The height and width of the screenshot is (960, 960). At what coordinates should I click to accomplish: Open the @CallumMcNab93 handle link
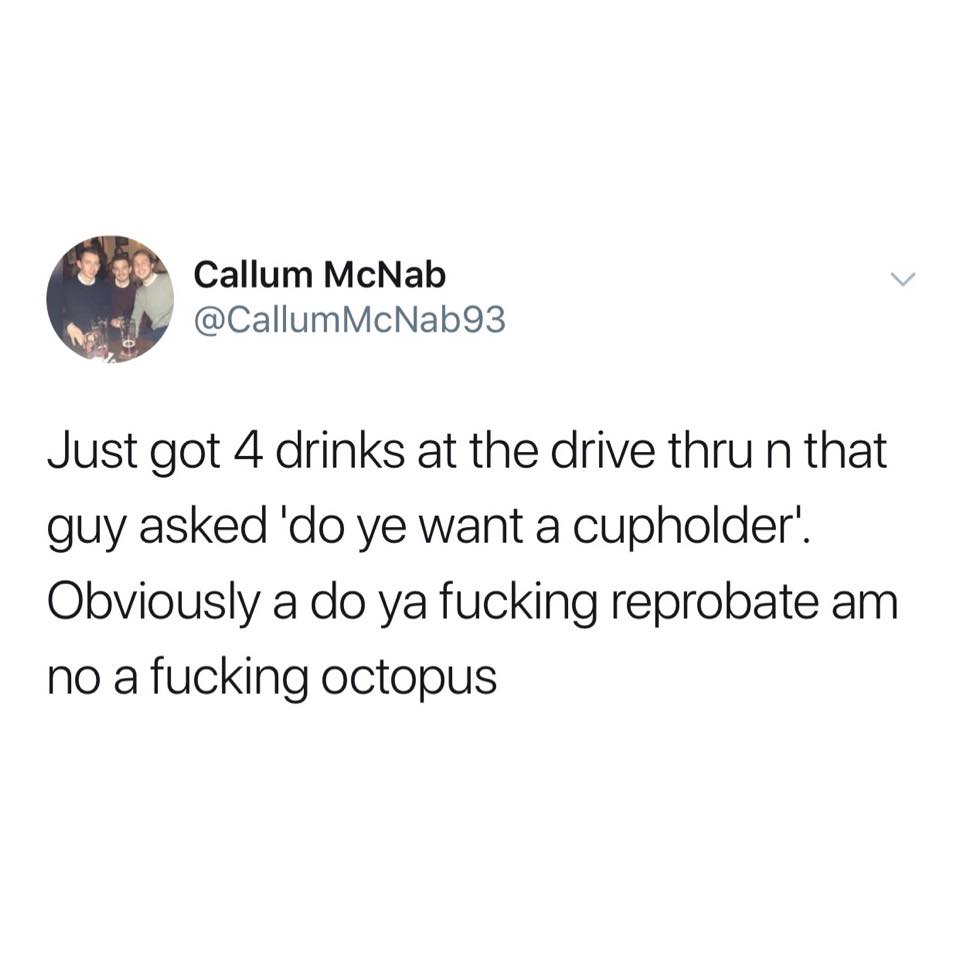(350, 320)
